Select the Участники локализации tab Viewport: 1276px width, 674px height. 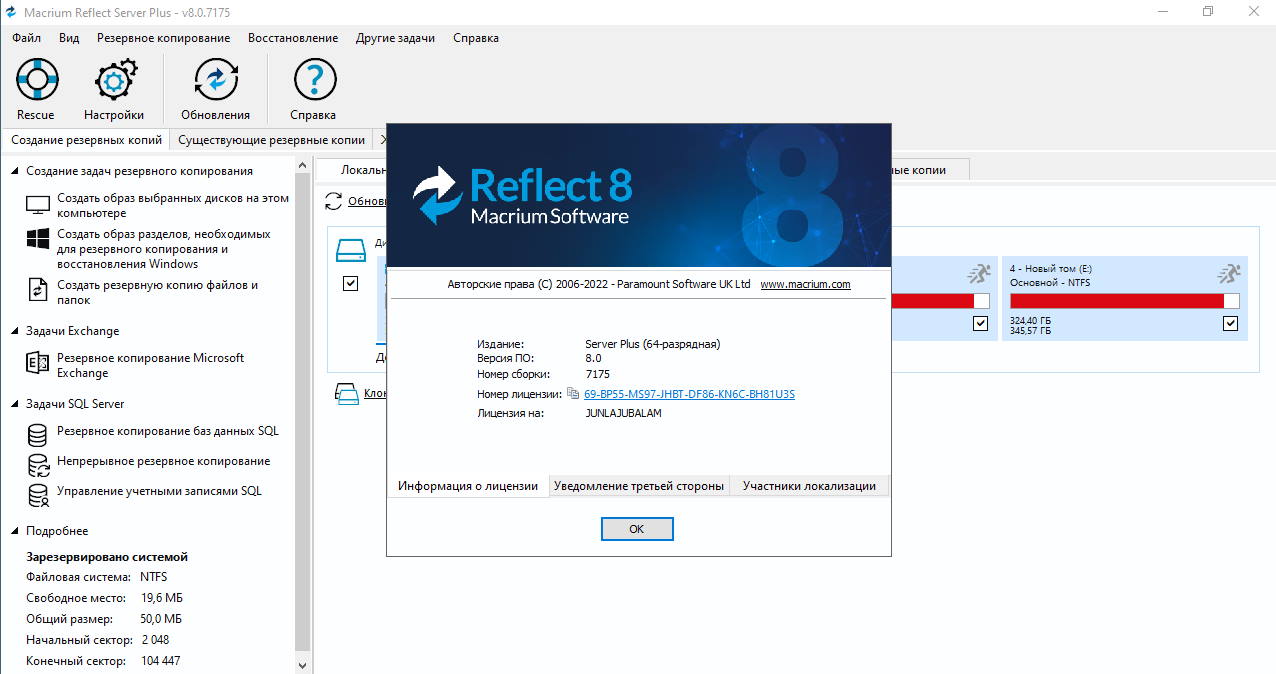(809, 486)
